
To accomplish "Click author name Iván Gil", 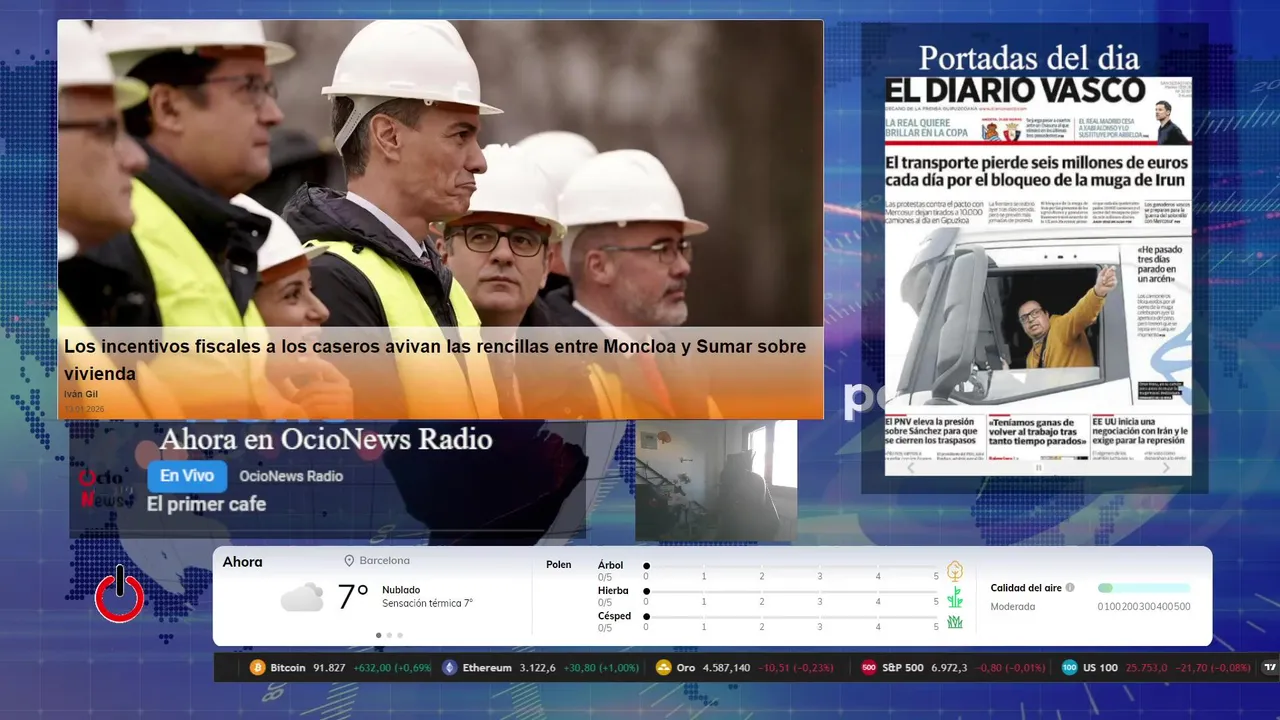I will click(x=81, y=394).
